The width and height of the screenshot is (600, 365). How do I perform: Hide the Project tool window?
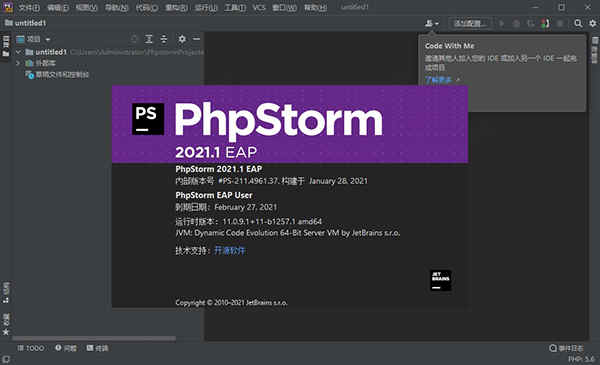(196, 39)
